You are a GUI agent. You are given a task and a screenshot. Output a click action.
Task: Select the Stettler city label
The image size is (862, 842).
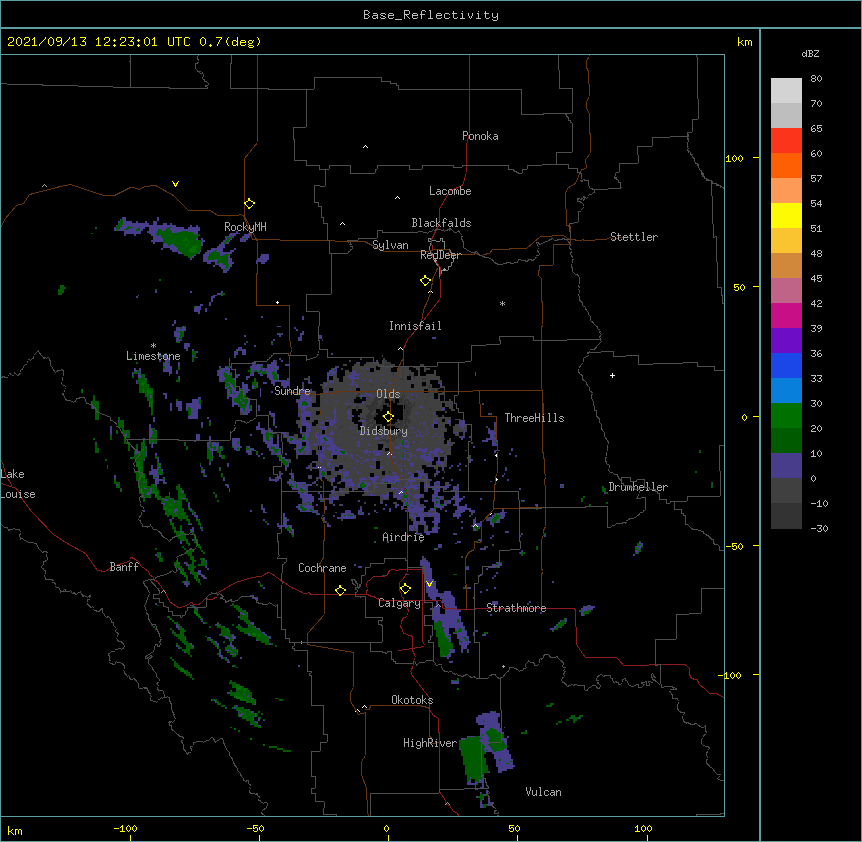pyautogui.click(x=634, y=237)
